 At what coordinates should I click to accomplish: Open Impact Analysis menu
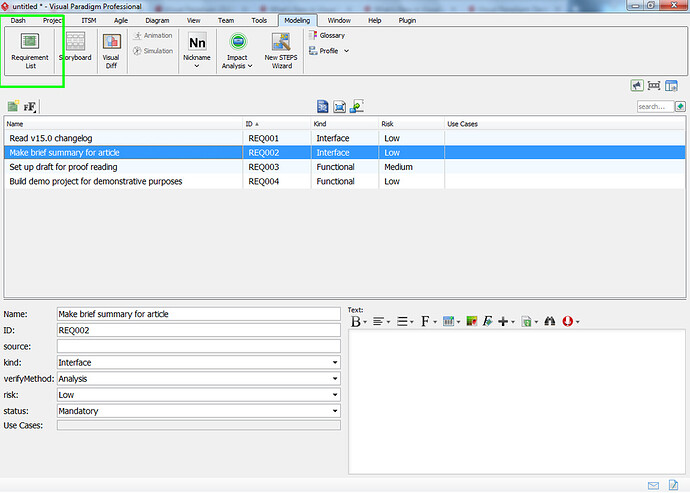click(x=237, y=51)
